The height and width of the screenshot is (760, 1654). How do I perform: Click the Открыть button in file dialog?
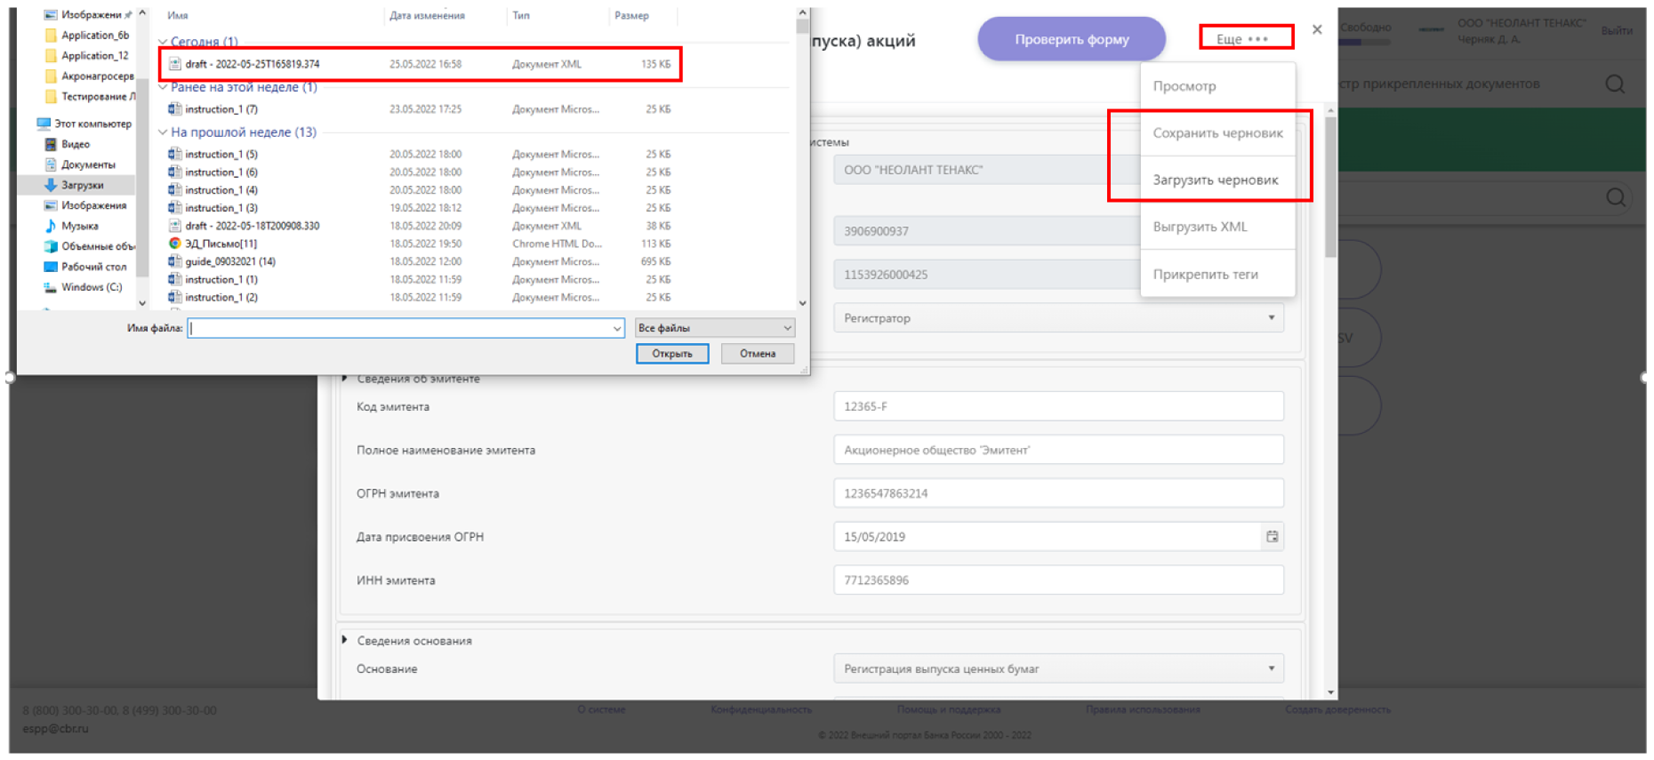click(671, 354)
